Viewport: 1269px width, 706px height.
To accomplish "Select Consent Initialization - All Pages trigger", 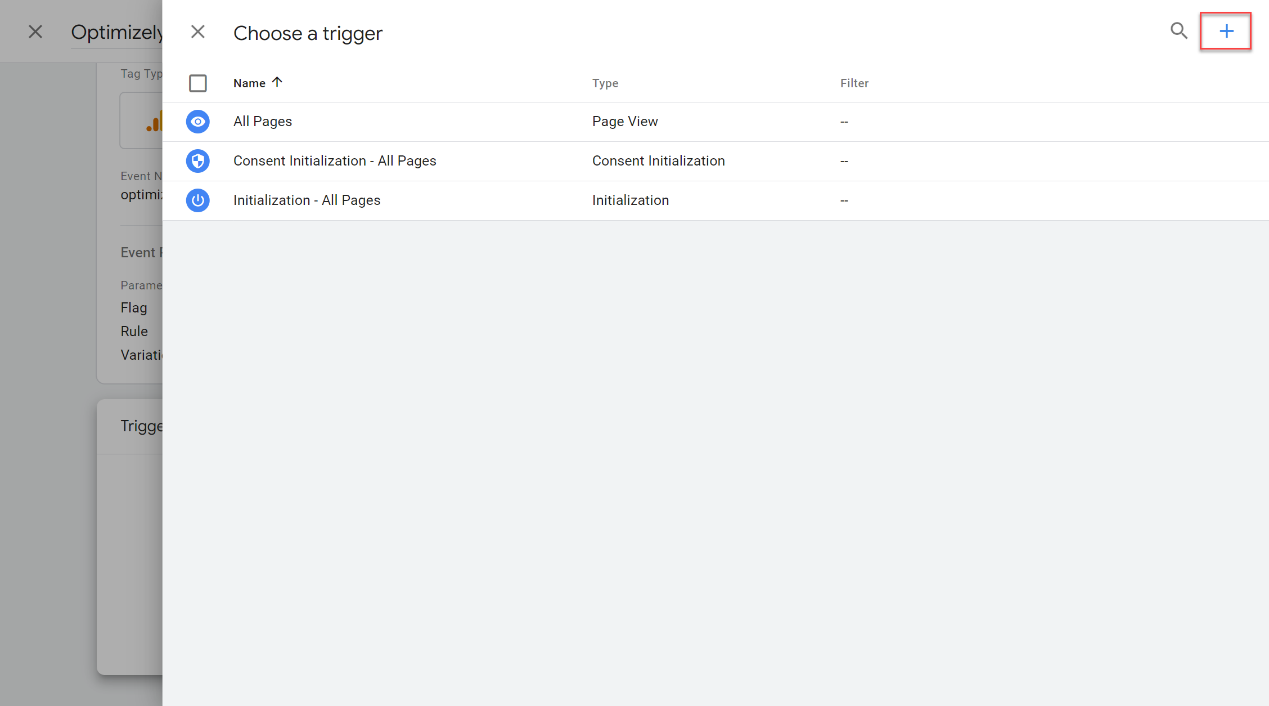I will 335,161.
